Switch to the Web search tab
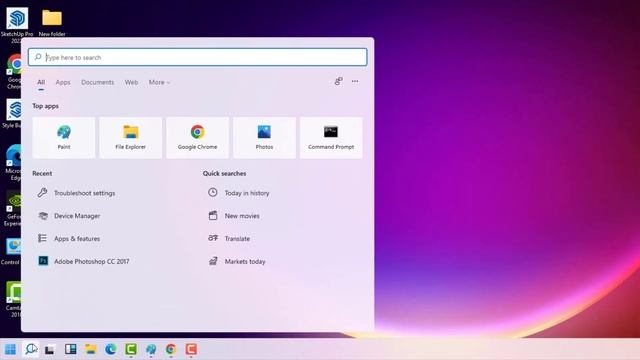 pos(131,82)
